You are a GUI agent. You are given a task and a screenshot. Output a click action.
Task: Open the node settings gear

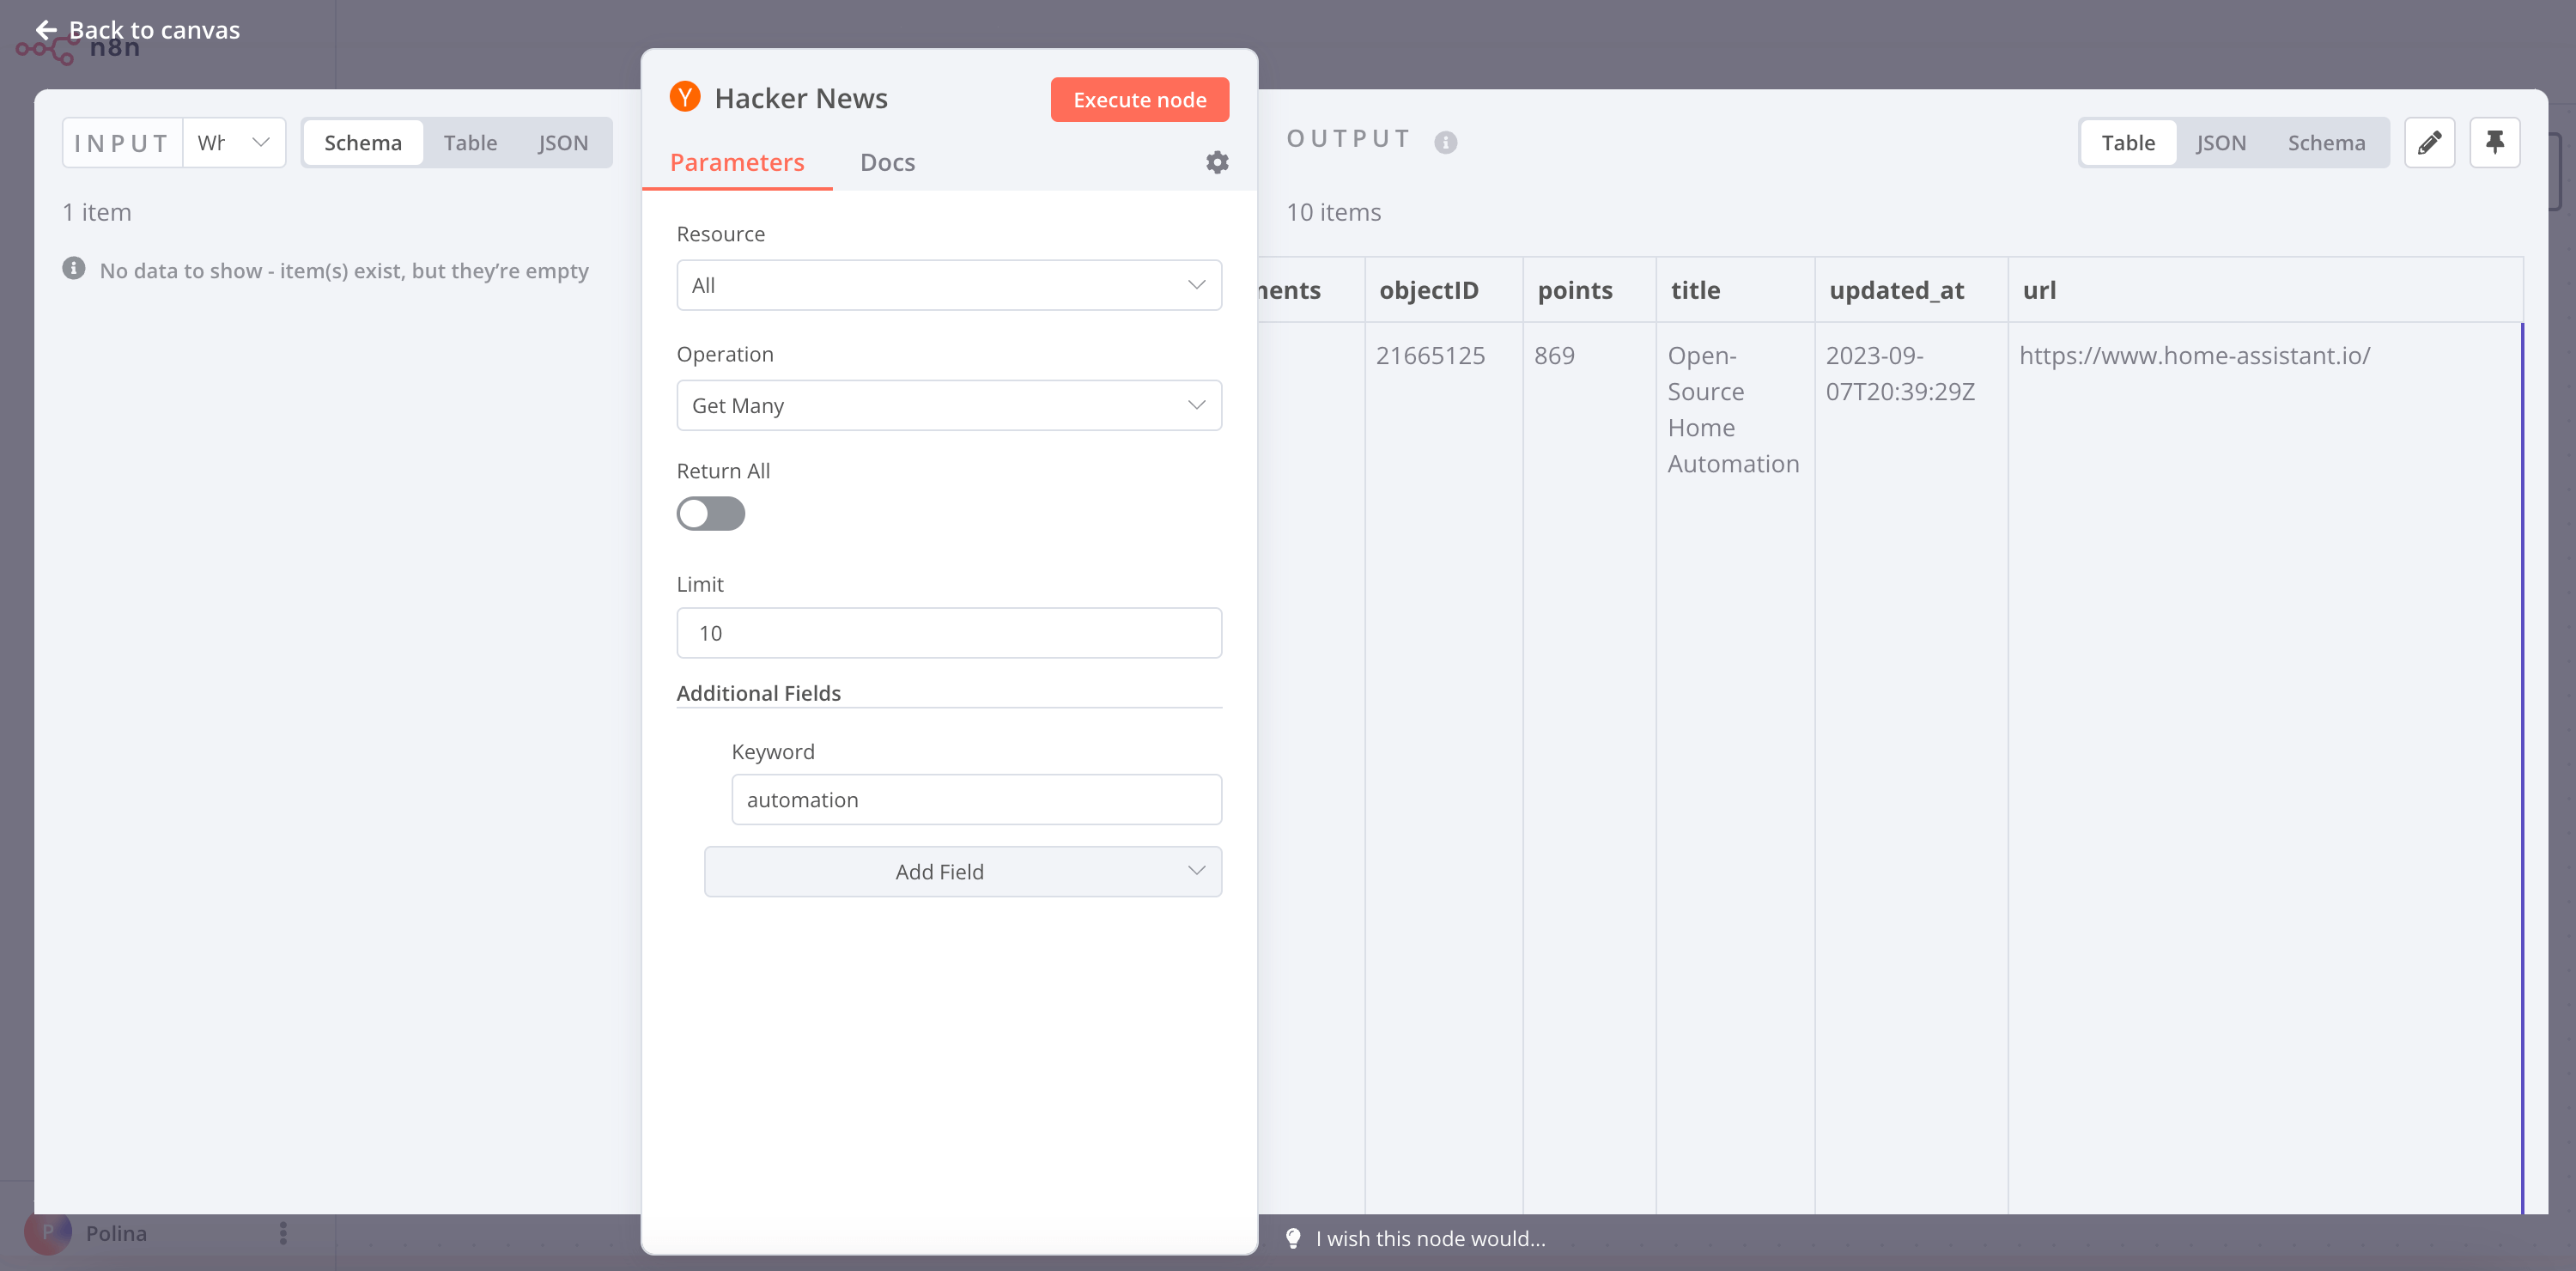(1216, 162)
